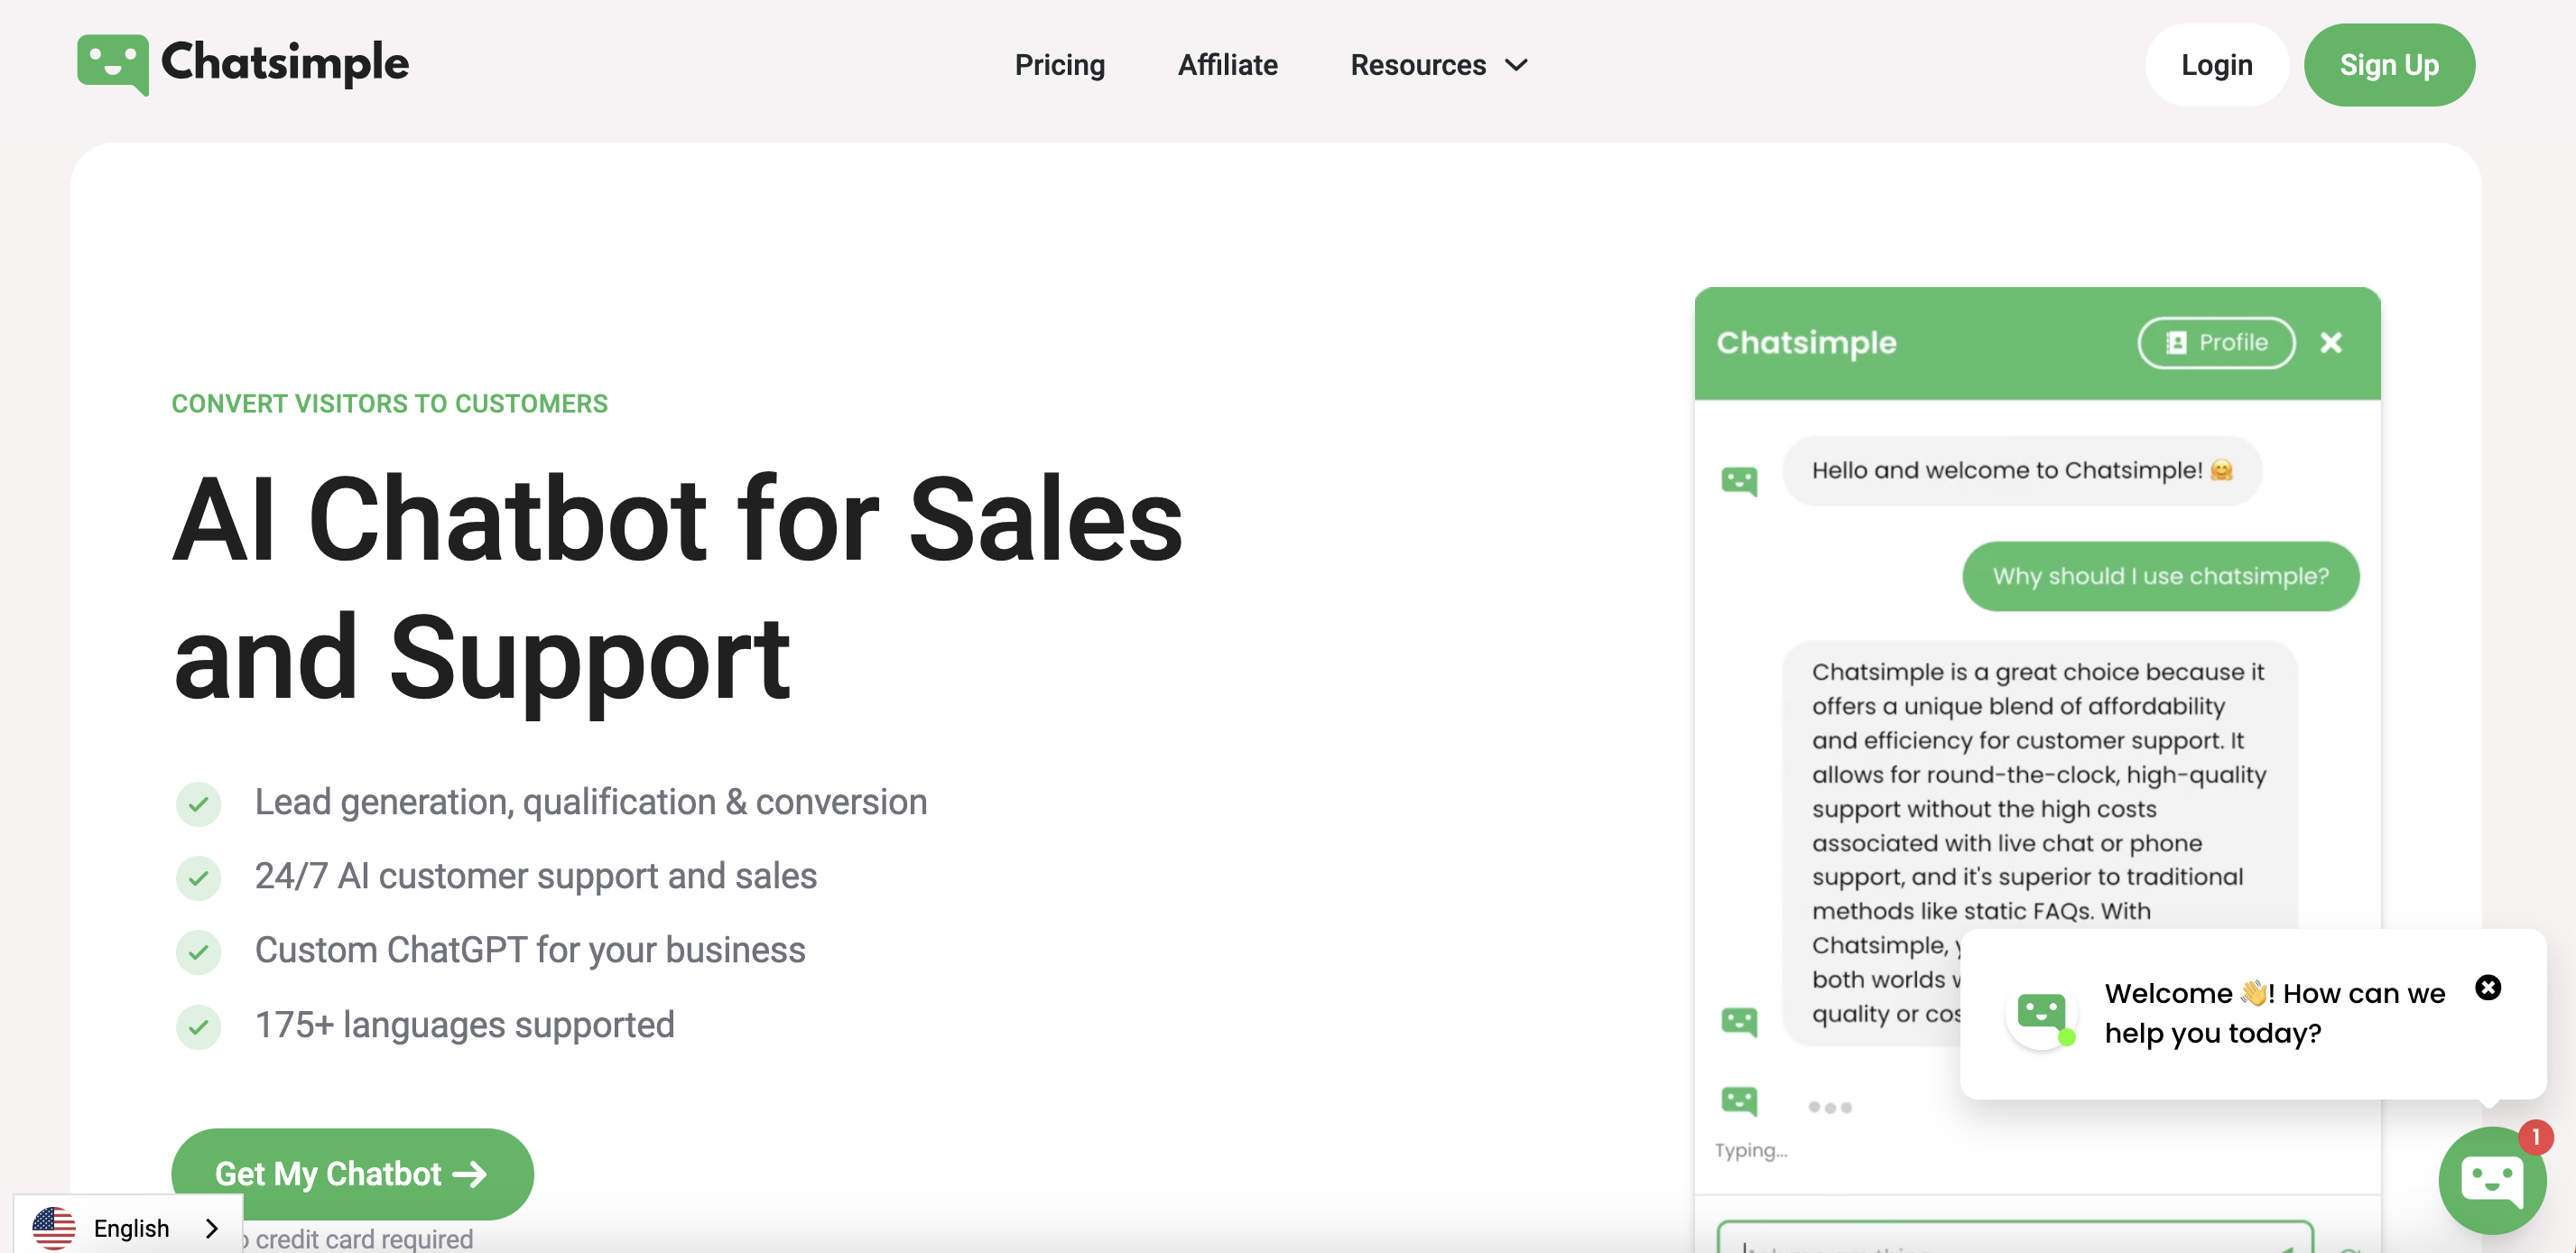The height and width of the screenshot is (1253, 2576).
Task: Click 'Why should I use chatsimple?' bubble
Action: (x=2160, y=576)
